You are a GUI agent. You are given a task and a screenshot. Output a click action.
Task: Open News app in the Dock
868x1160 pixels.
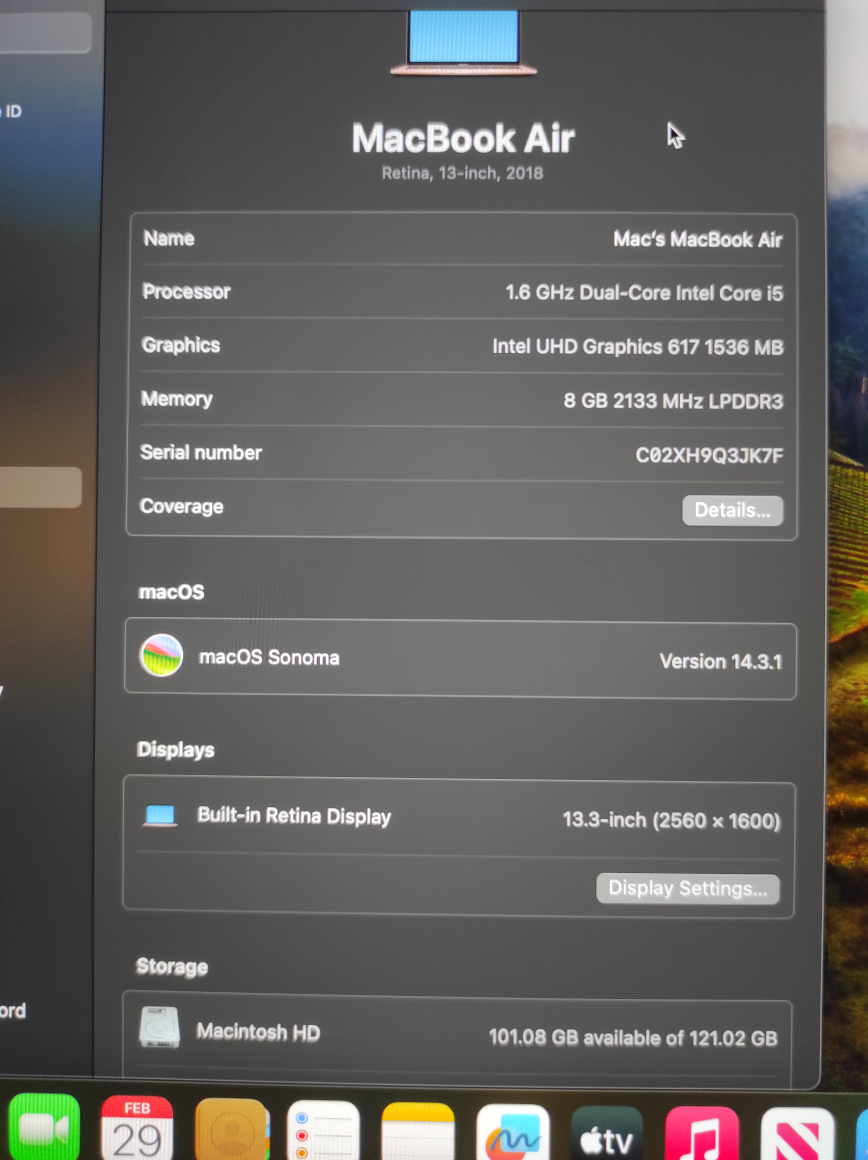797,1135
